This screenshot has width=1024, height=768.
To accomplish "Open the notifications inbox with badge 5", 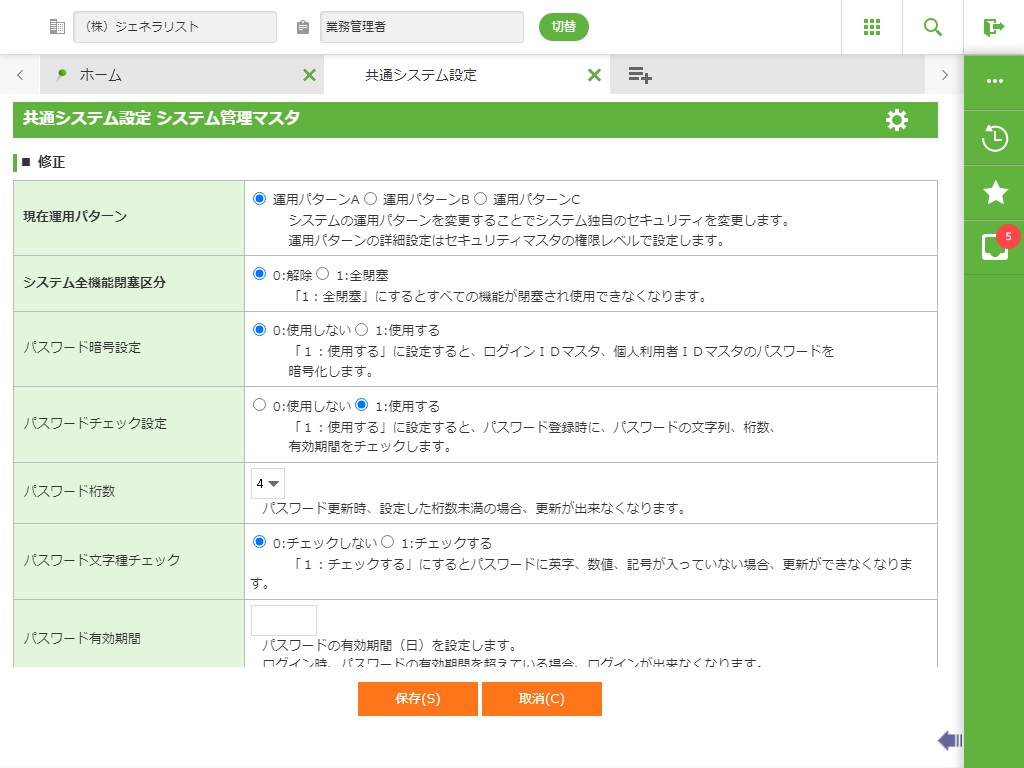I will 994,247.
